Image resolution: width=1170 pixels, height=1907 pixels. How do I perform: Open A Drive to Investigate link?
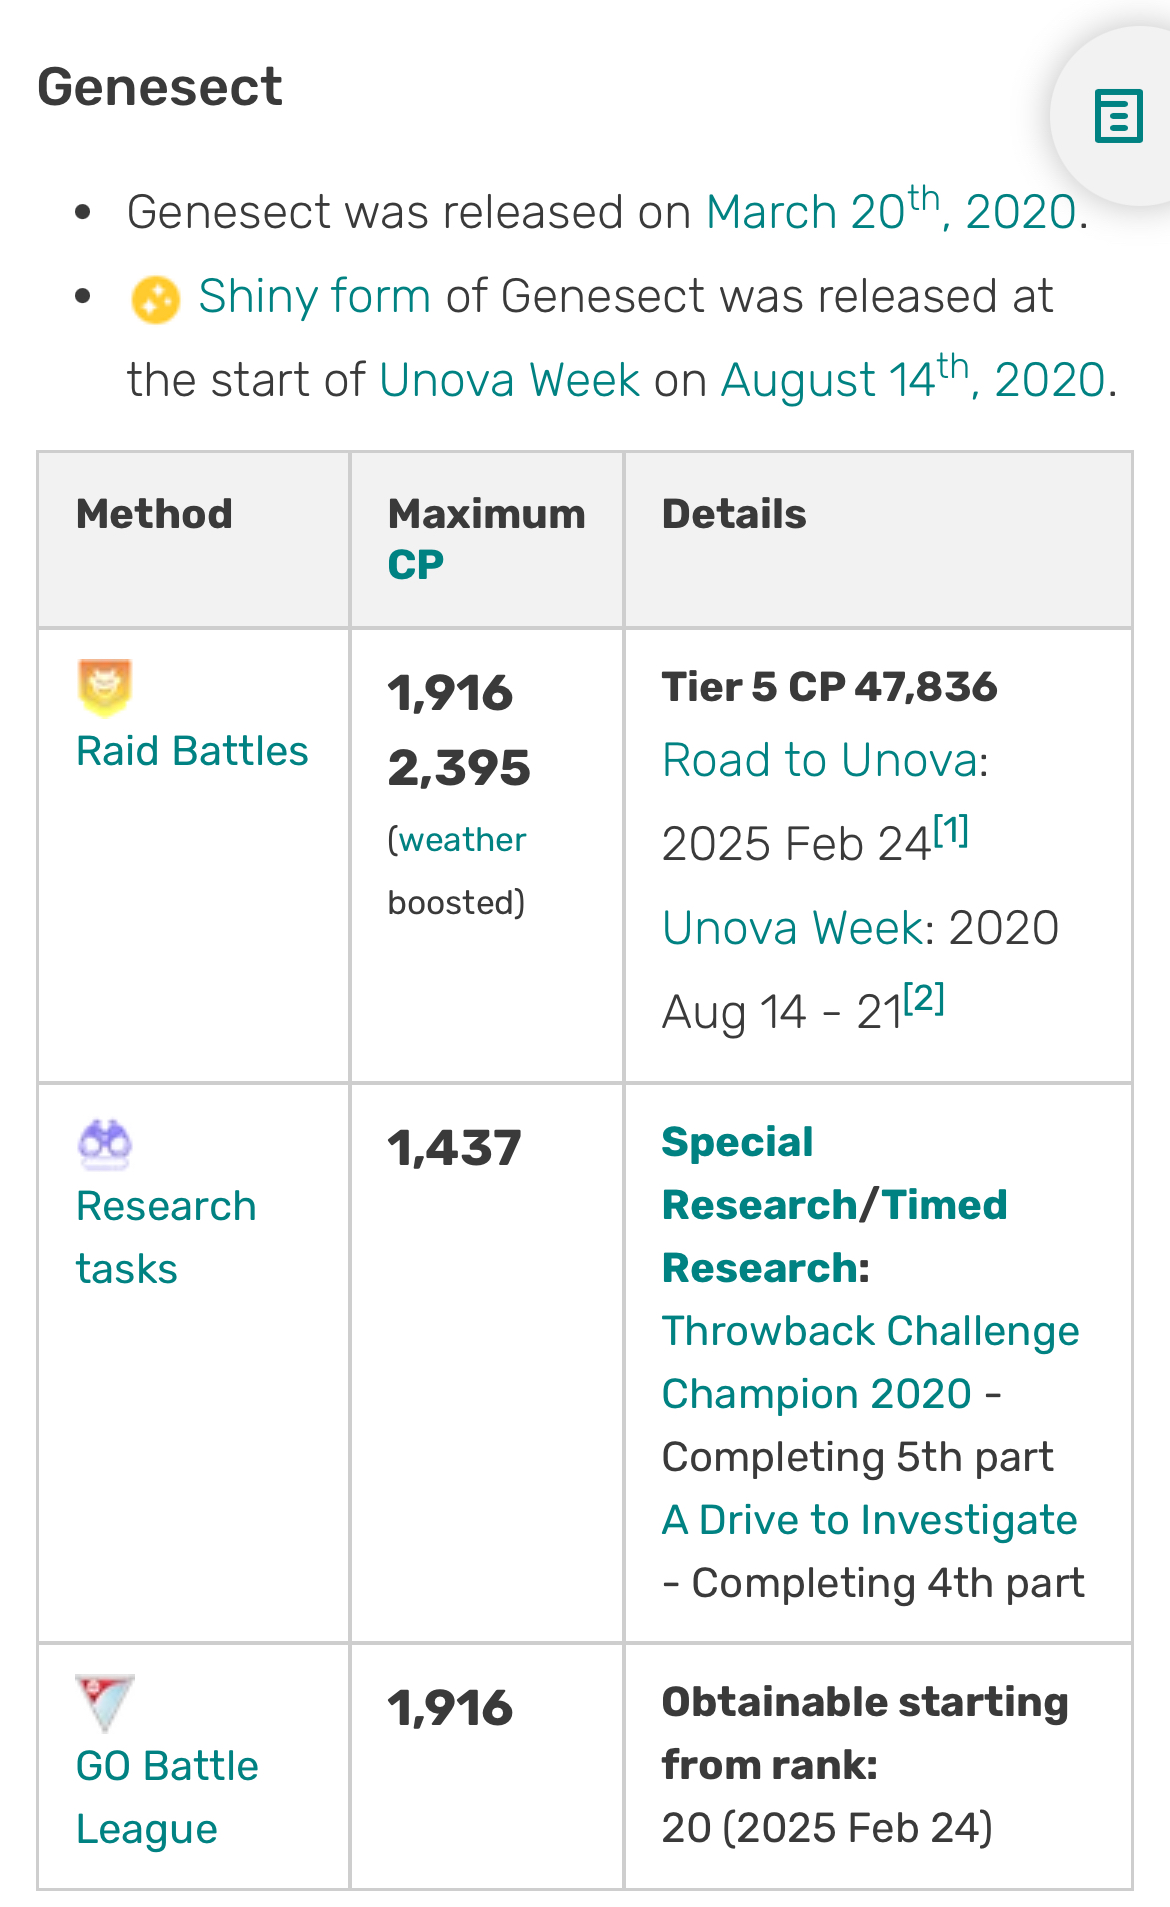tap(869, 1520)
